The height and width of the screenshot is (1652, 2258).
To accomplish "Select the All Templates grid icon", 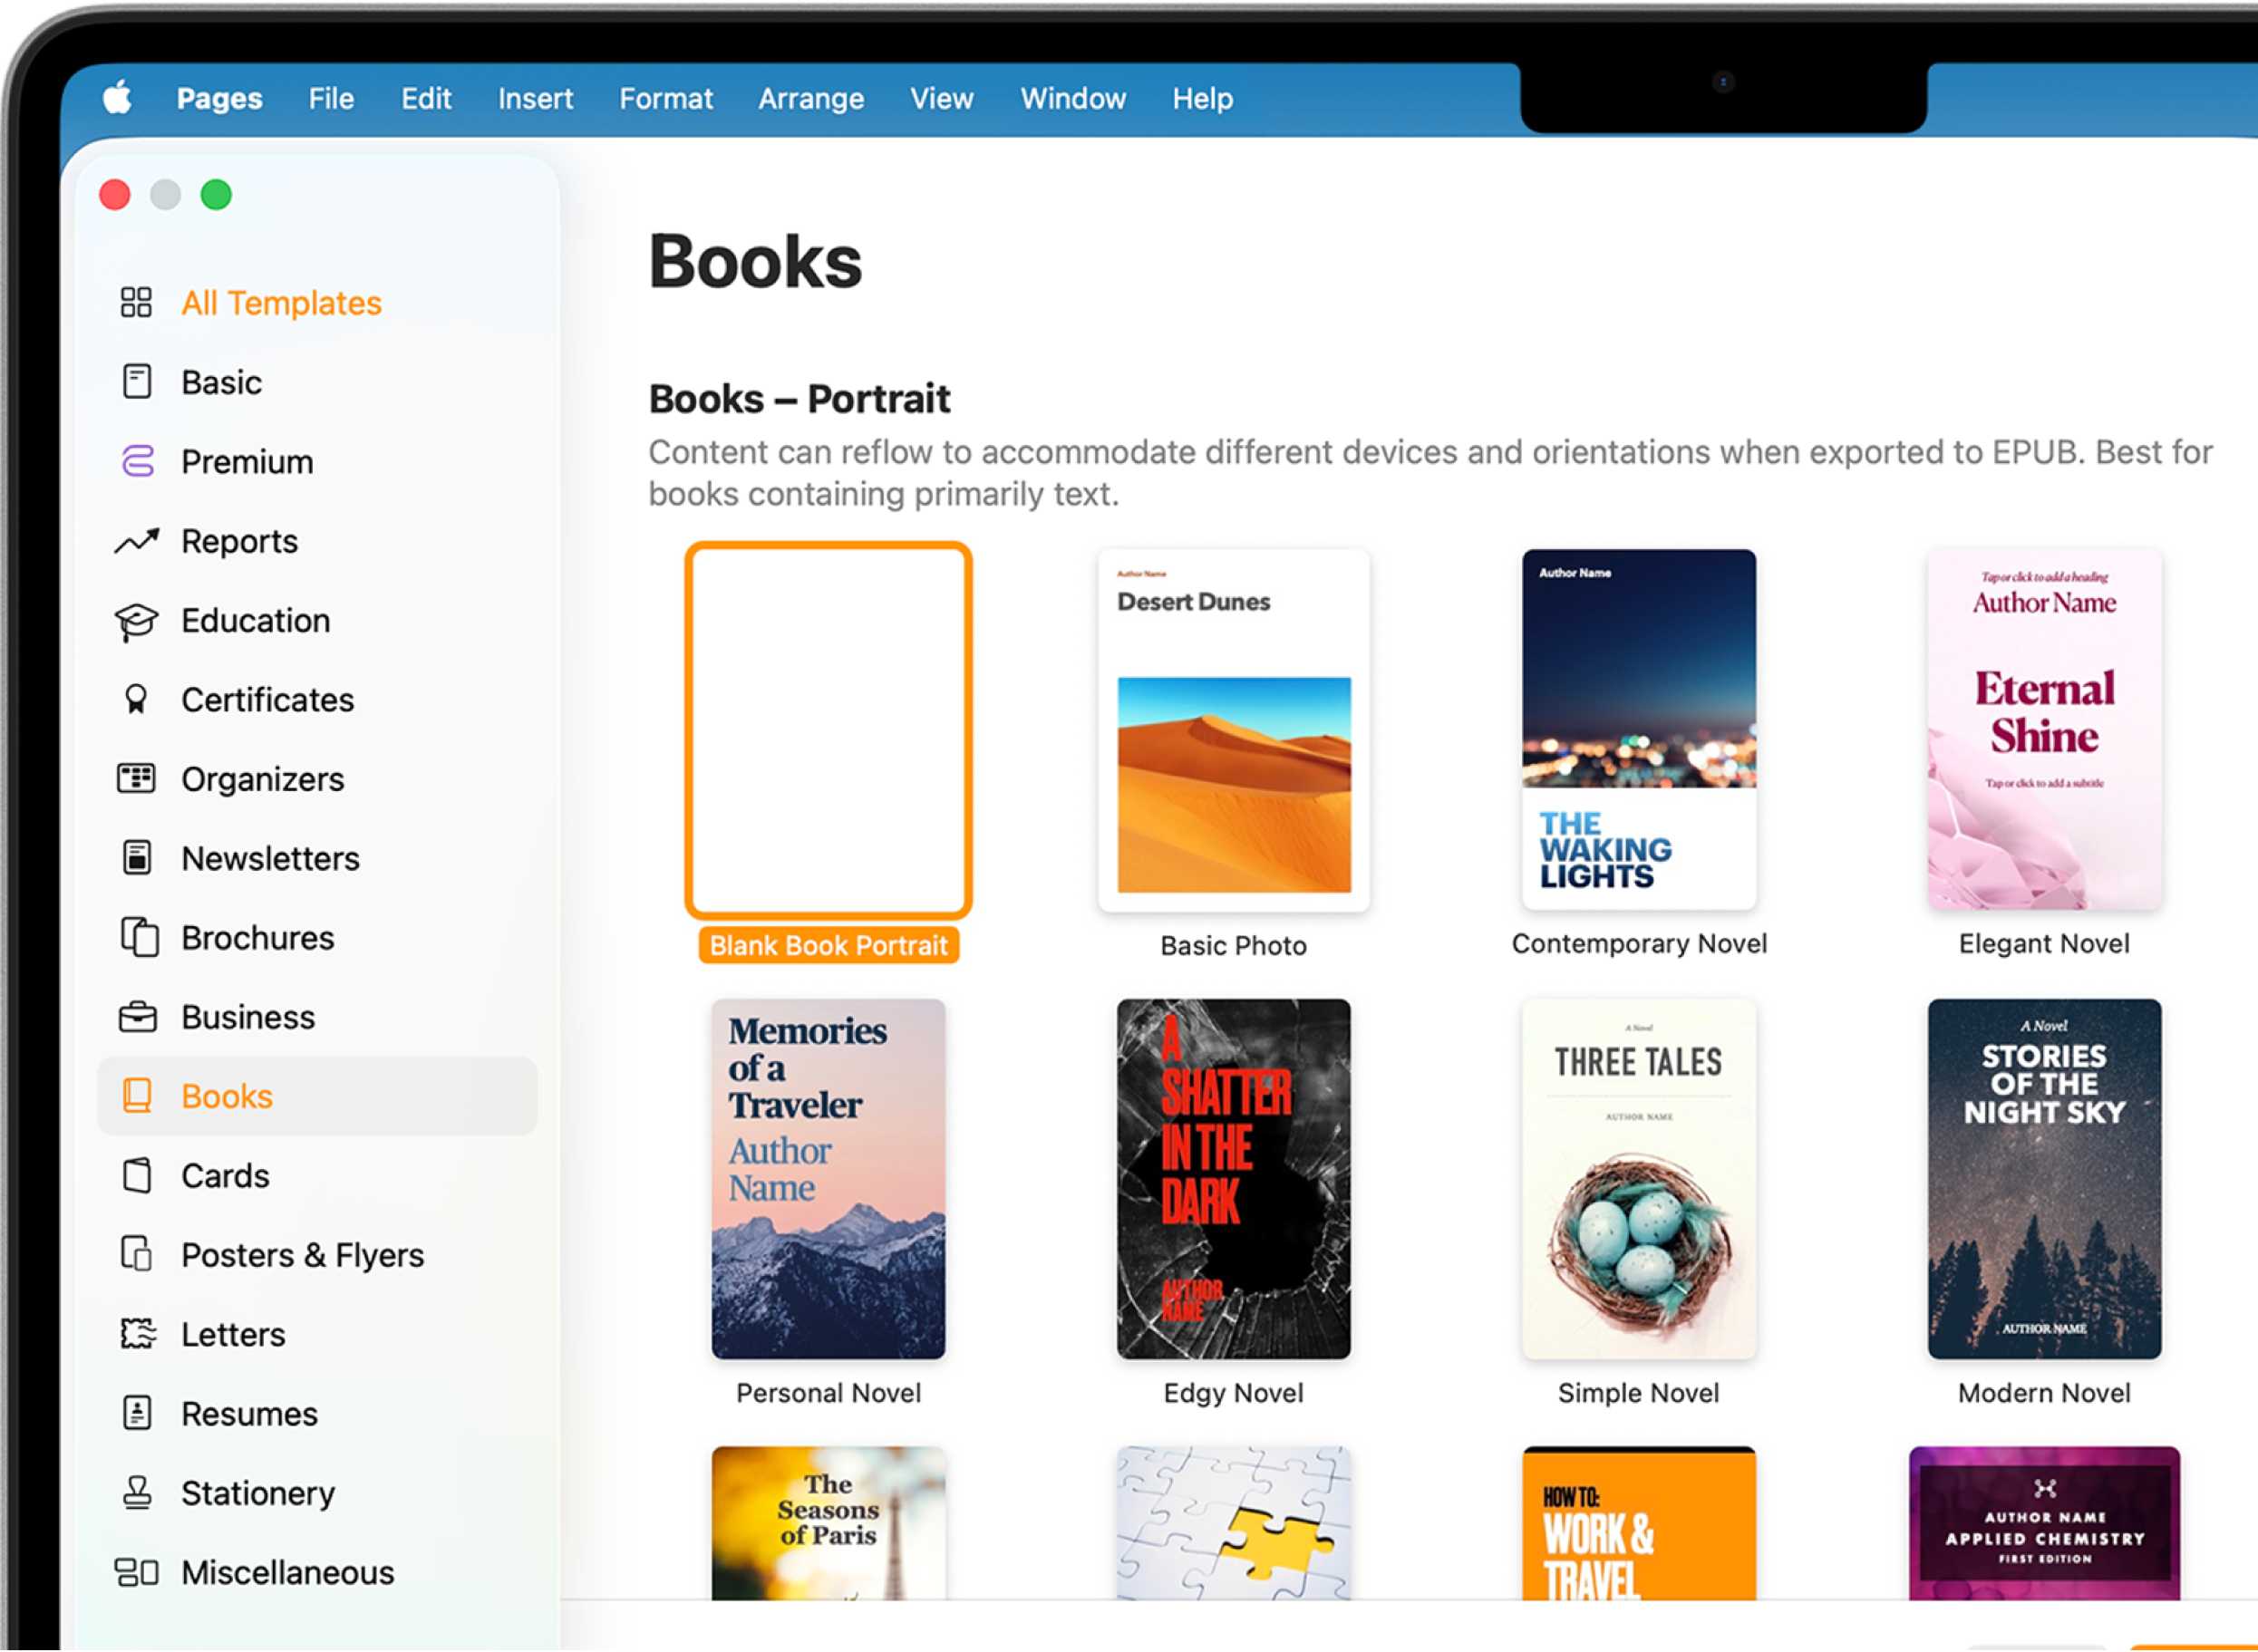I will click(137, 302).
